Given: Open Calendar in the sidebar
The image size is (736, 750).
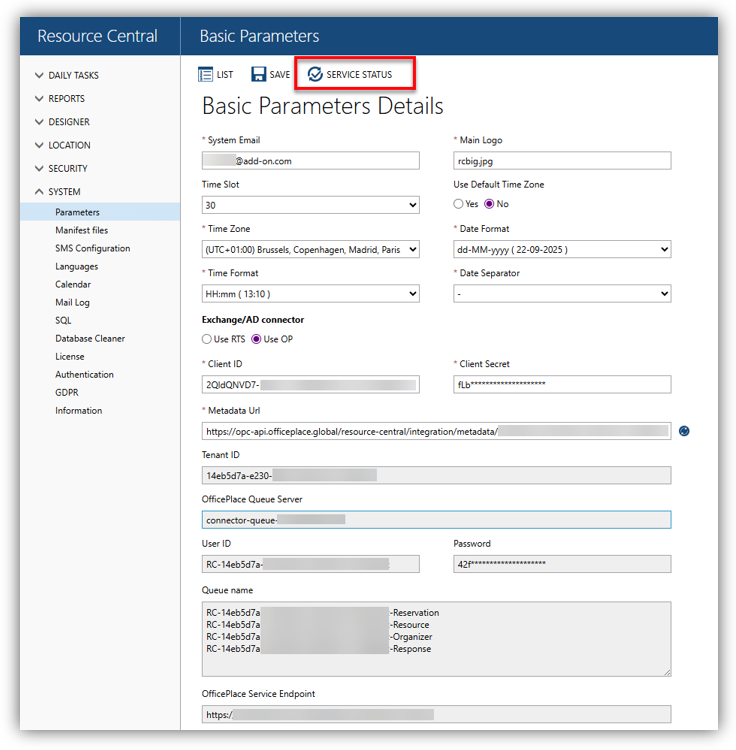Looking at the screenshot, I should [x=73, y=284].
